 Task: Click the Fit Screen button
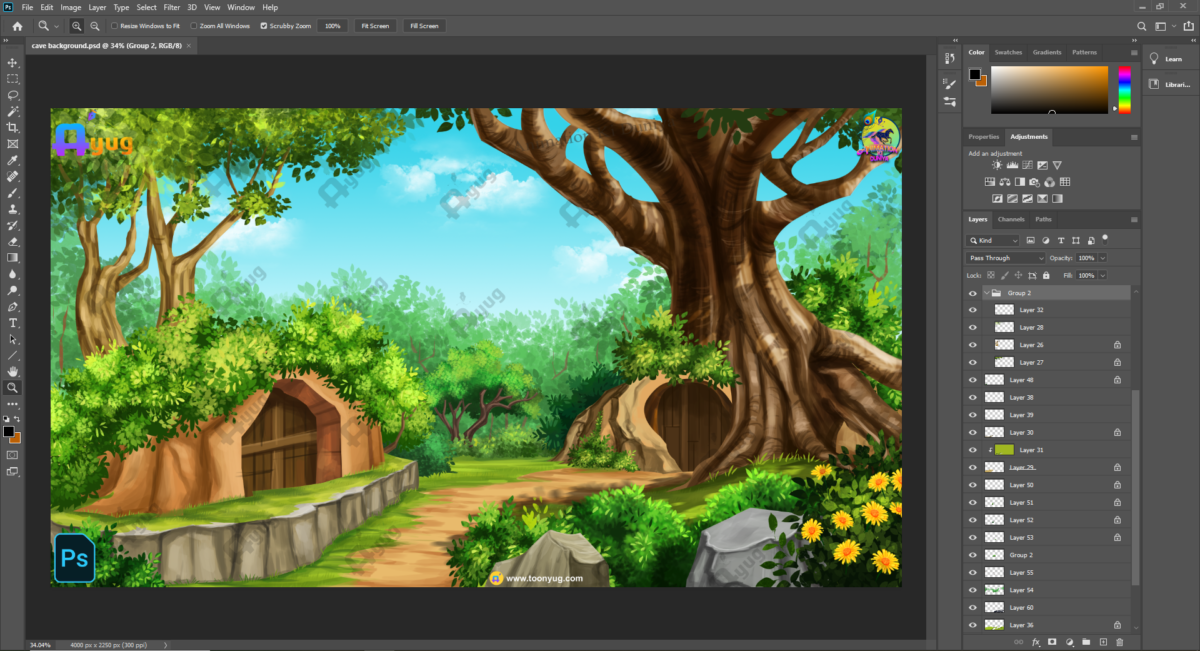pyautogui.click(x=375, y=26)
